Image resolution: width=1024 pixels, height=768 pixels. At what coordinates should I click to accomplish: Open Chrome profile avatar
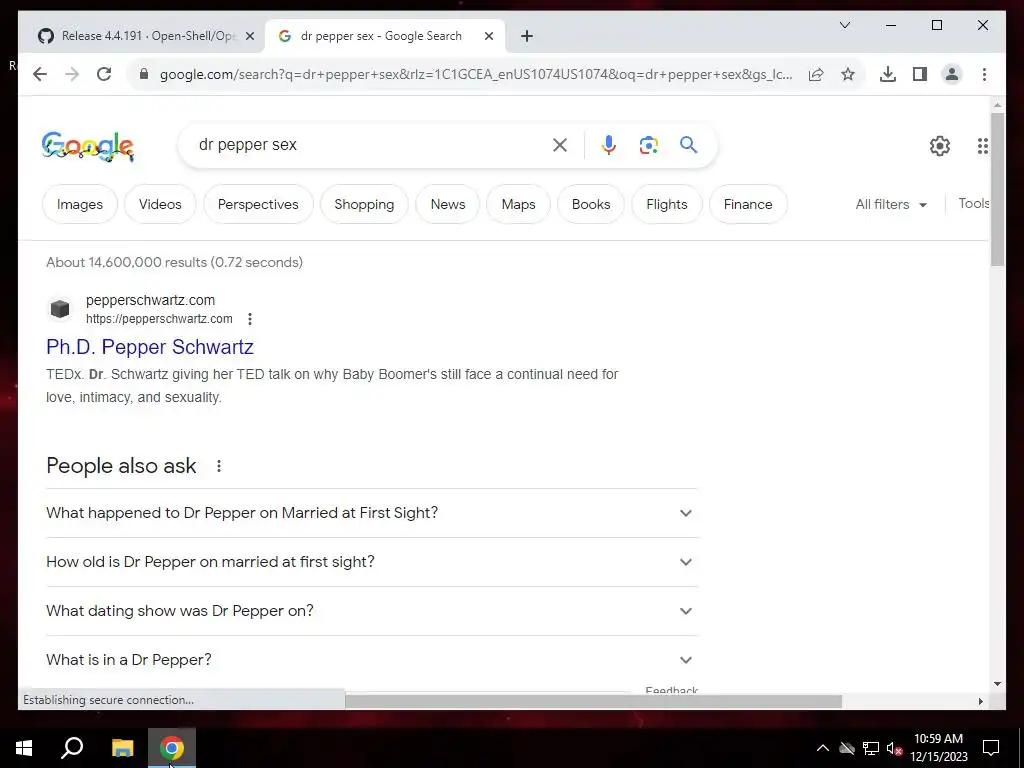pyautogui.click(x=952, y=74)
